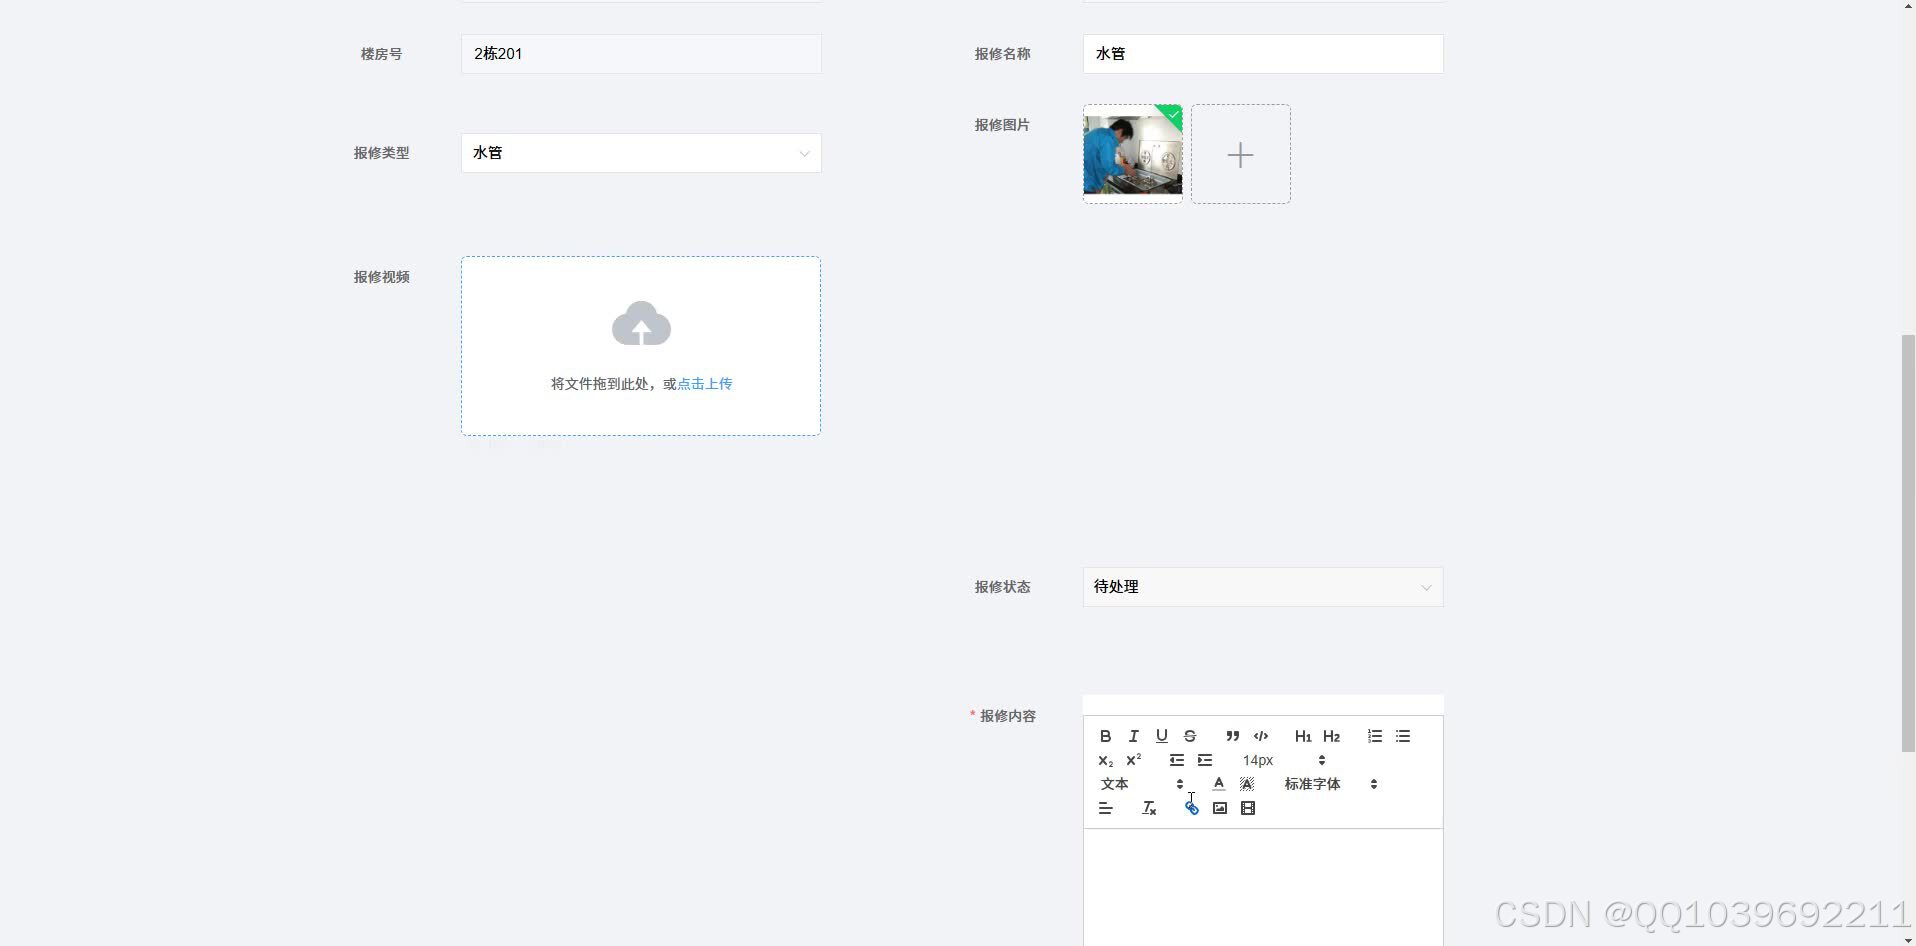
Task: Insert a blockquote in the editor
Action: [x=1232, y=736]
